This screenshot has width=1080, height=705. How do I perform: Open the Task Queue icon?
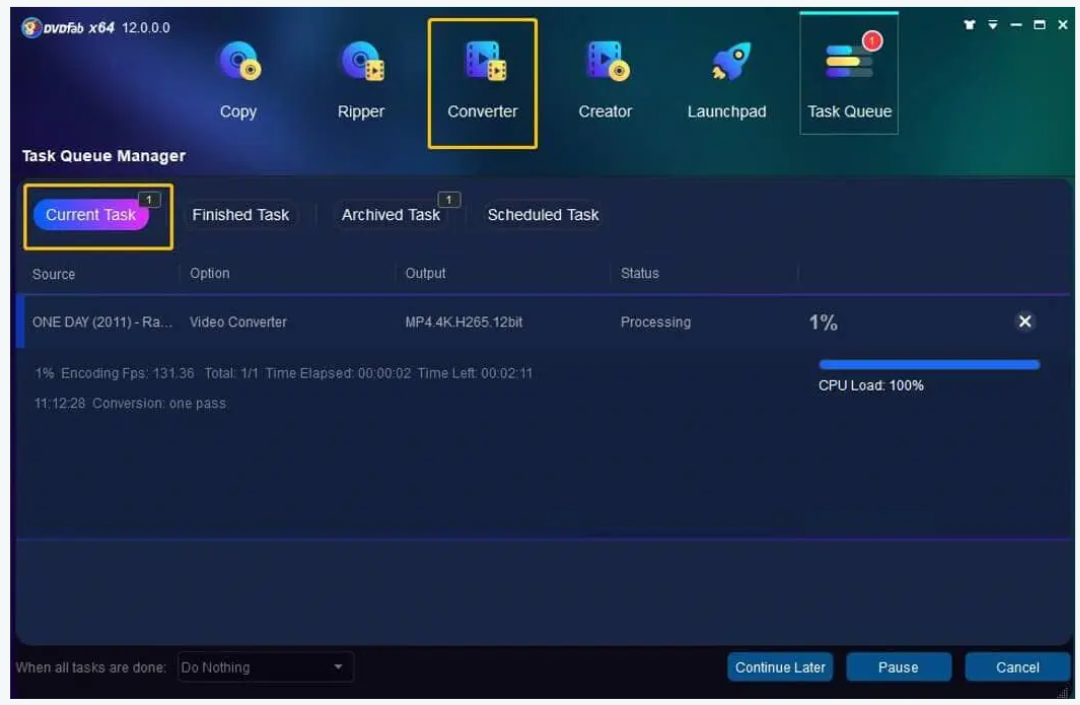pos(849,65)
